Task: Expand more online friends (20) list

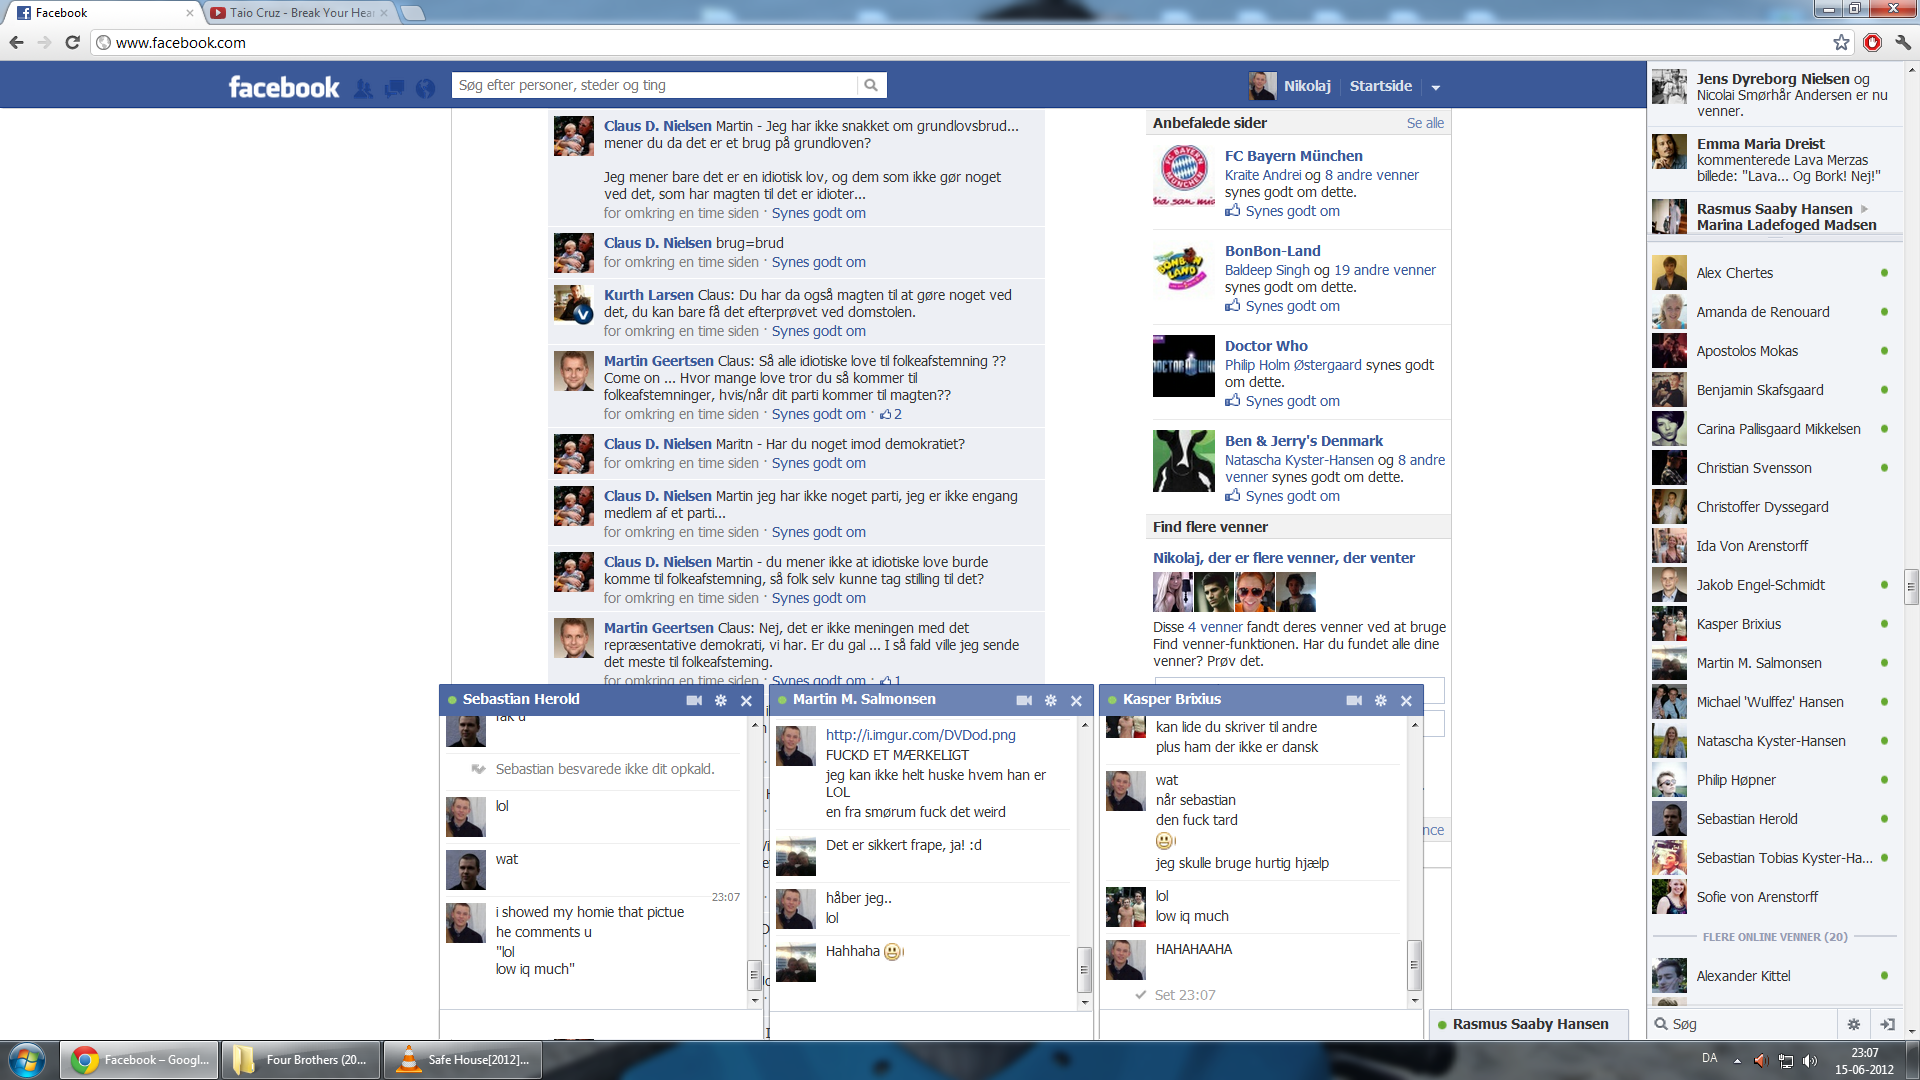Action: tap(1775, 937)
